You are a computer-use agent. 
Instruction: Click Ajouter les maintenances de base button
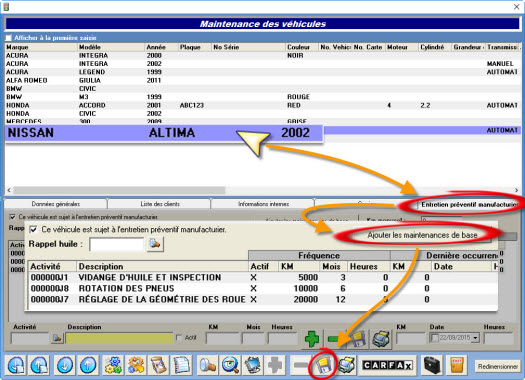(x=422, y=235)
